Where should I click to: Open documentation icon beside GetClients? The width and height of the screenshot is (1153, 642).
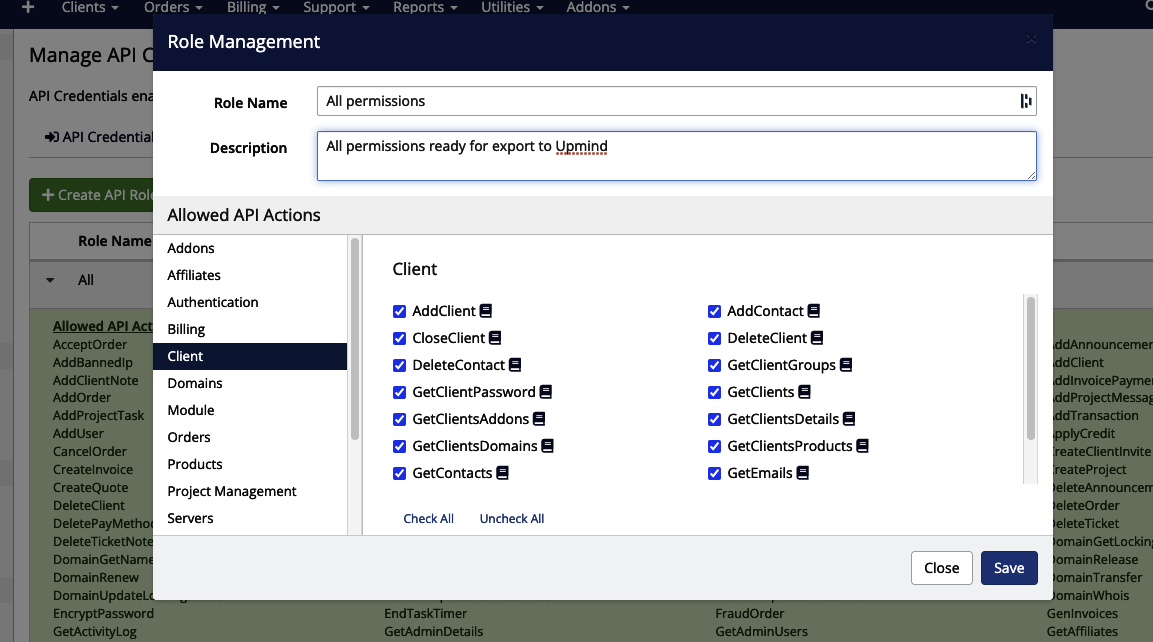(804, 392)
